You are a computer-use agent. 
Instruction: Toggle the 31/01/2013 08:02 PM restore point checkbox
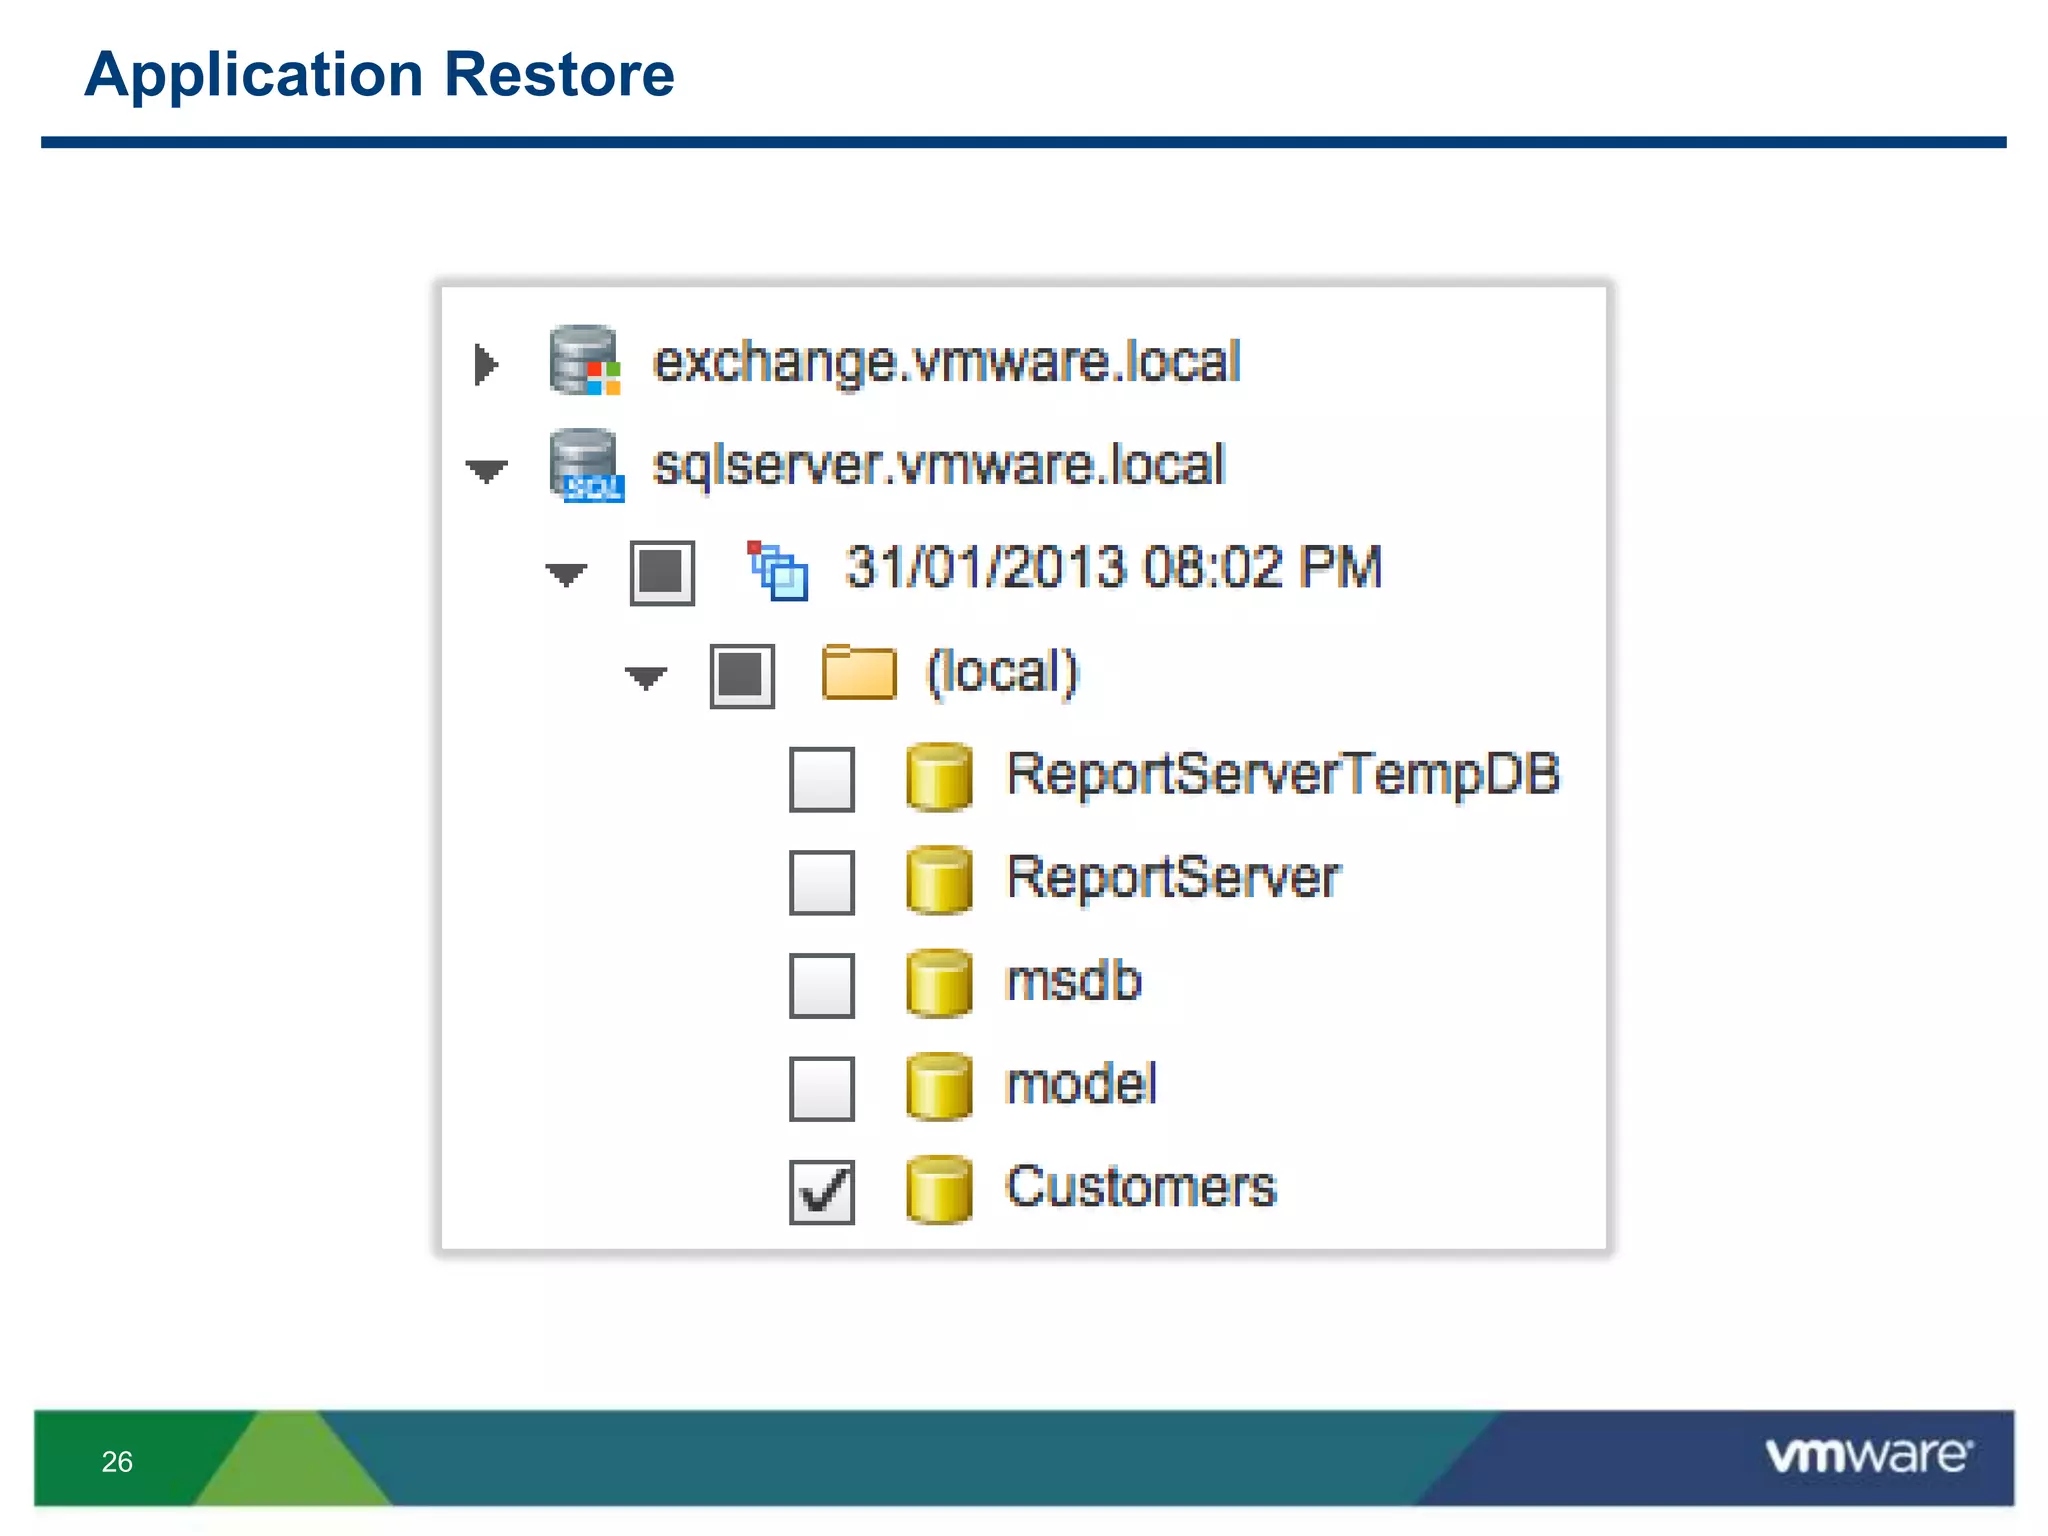click(662, 573)
